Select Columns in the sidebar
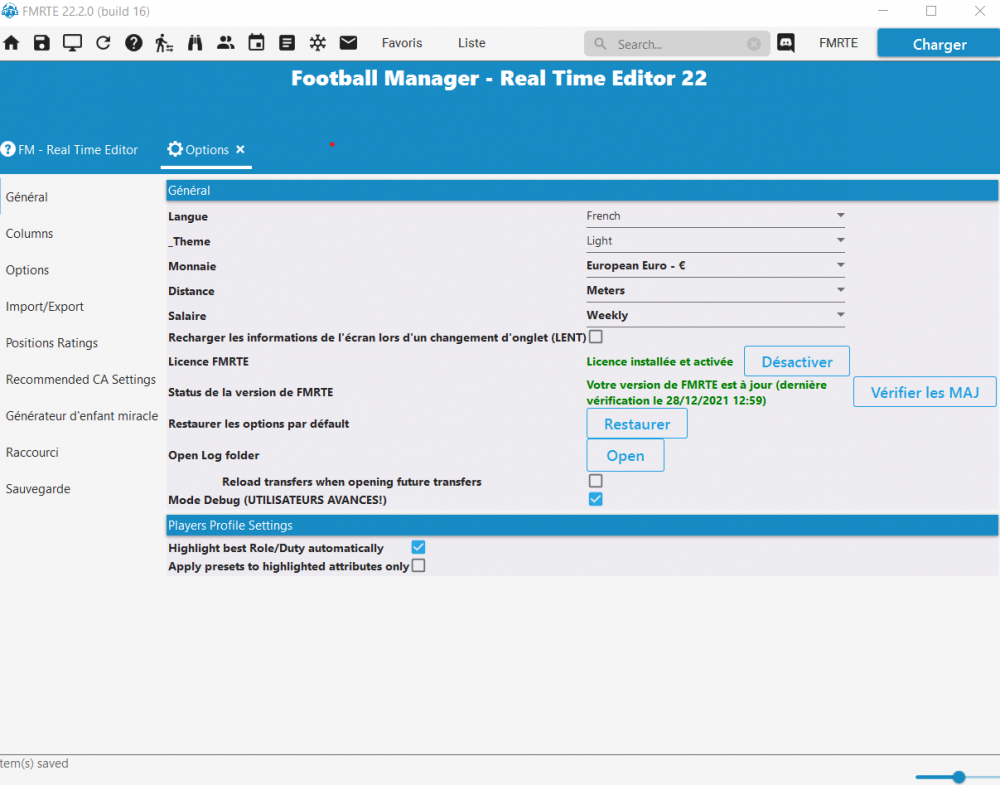 (29, 233)
